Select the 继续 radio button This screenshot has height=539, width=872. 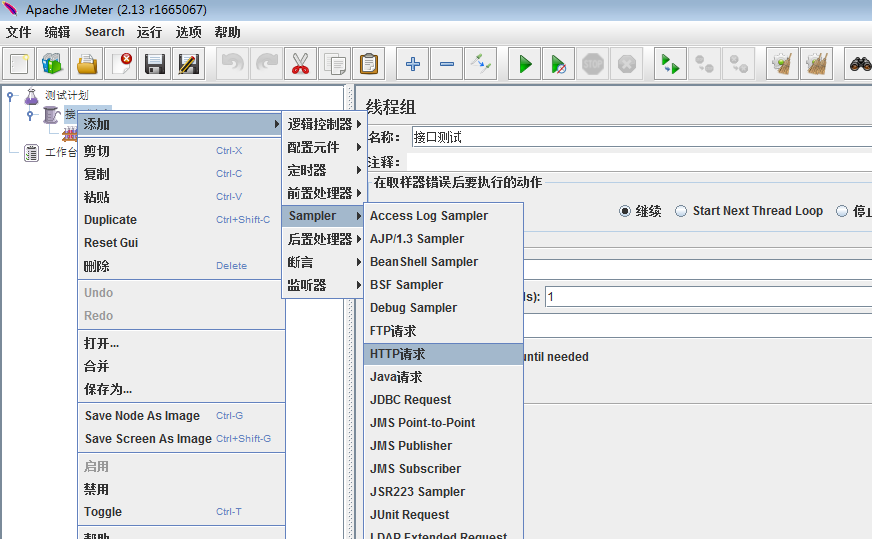pos(625,211)
